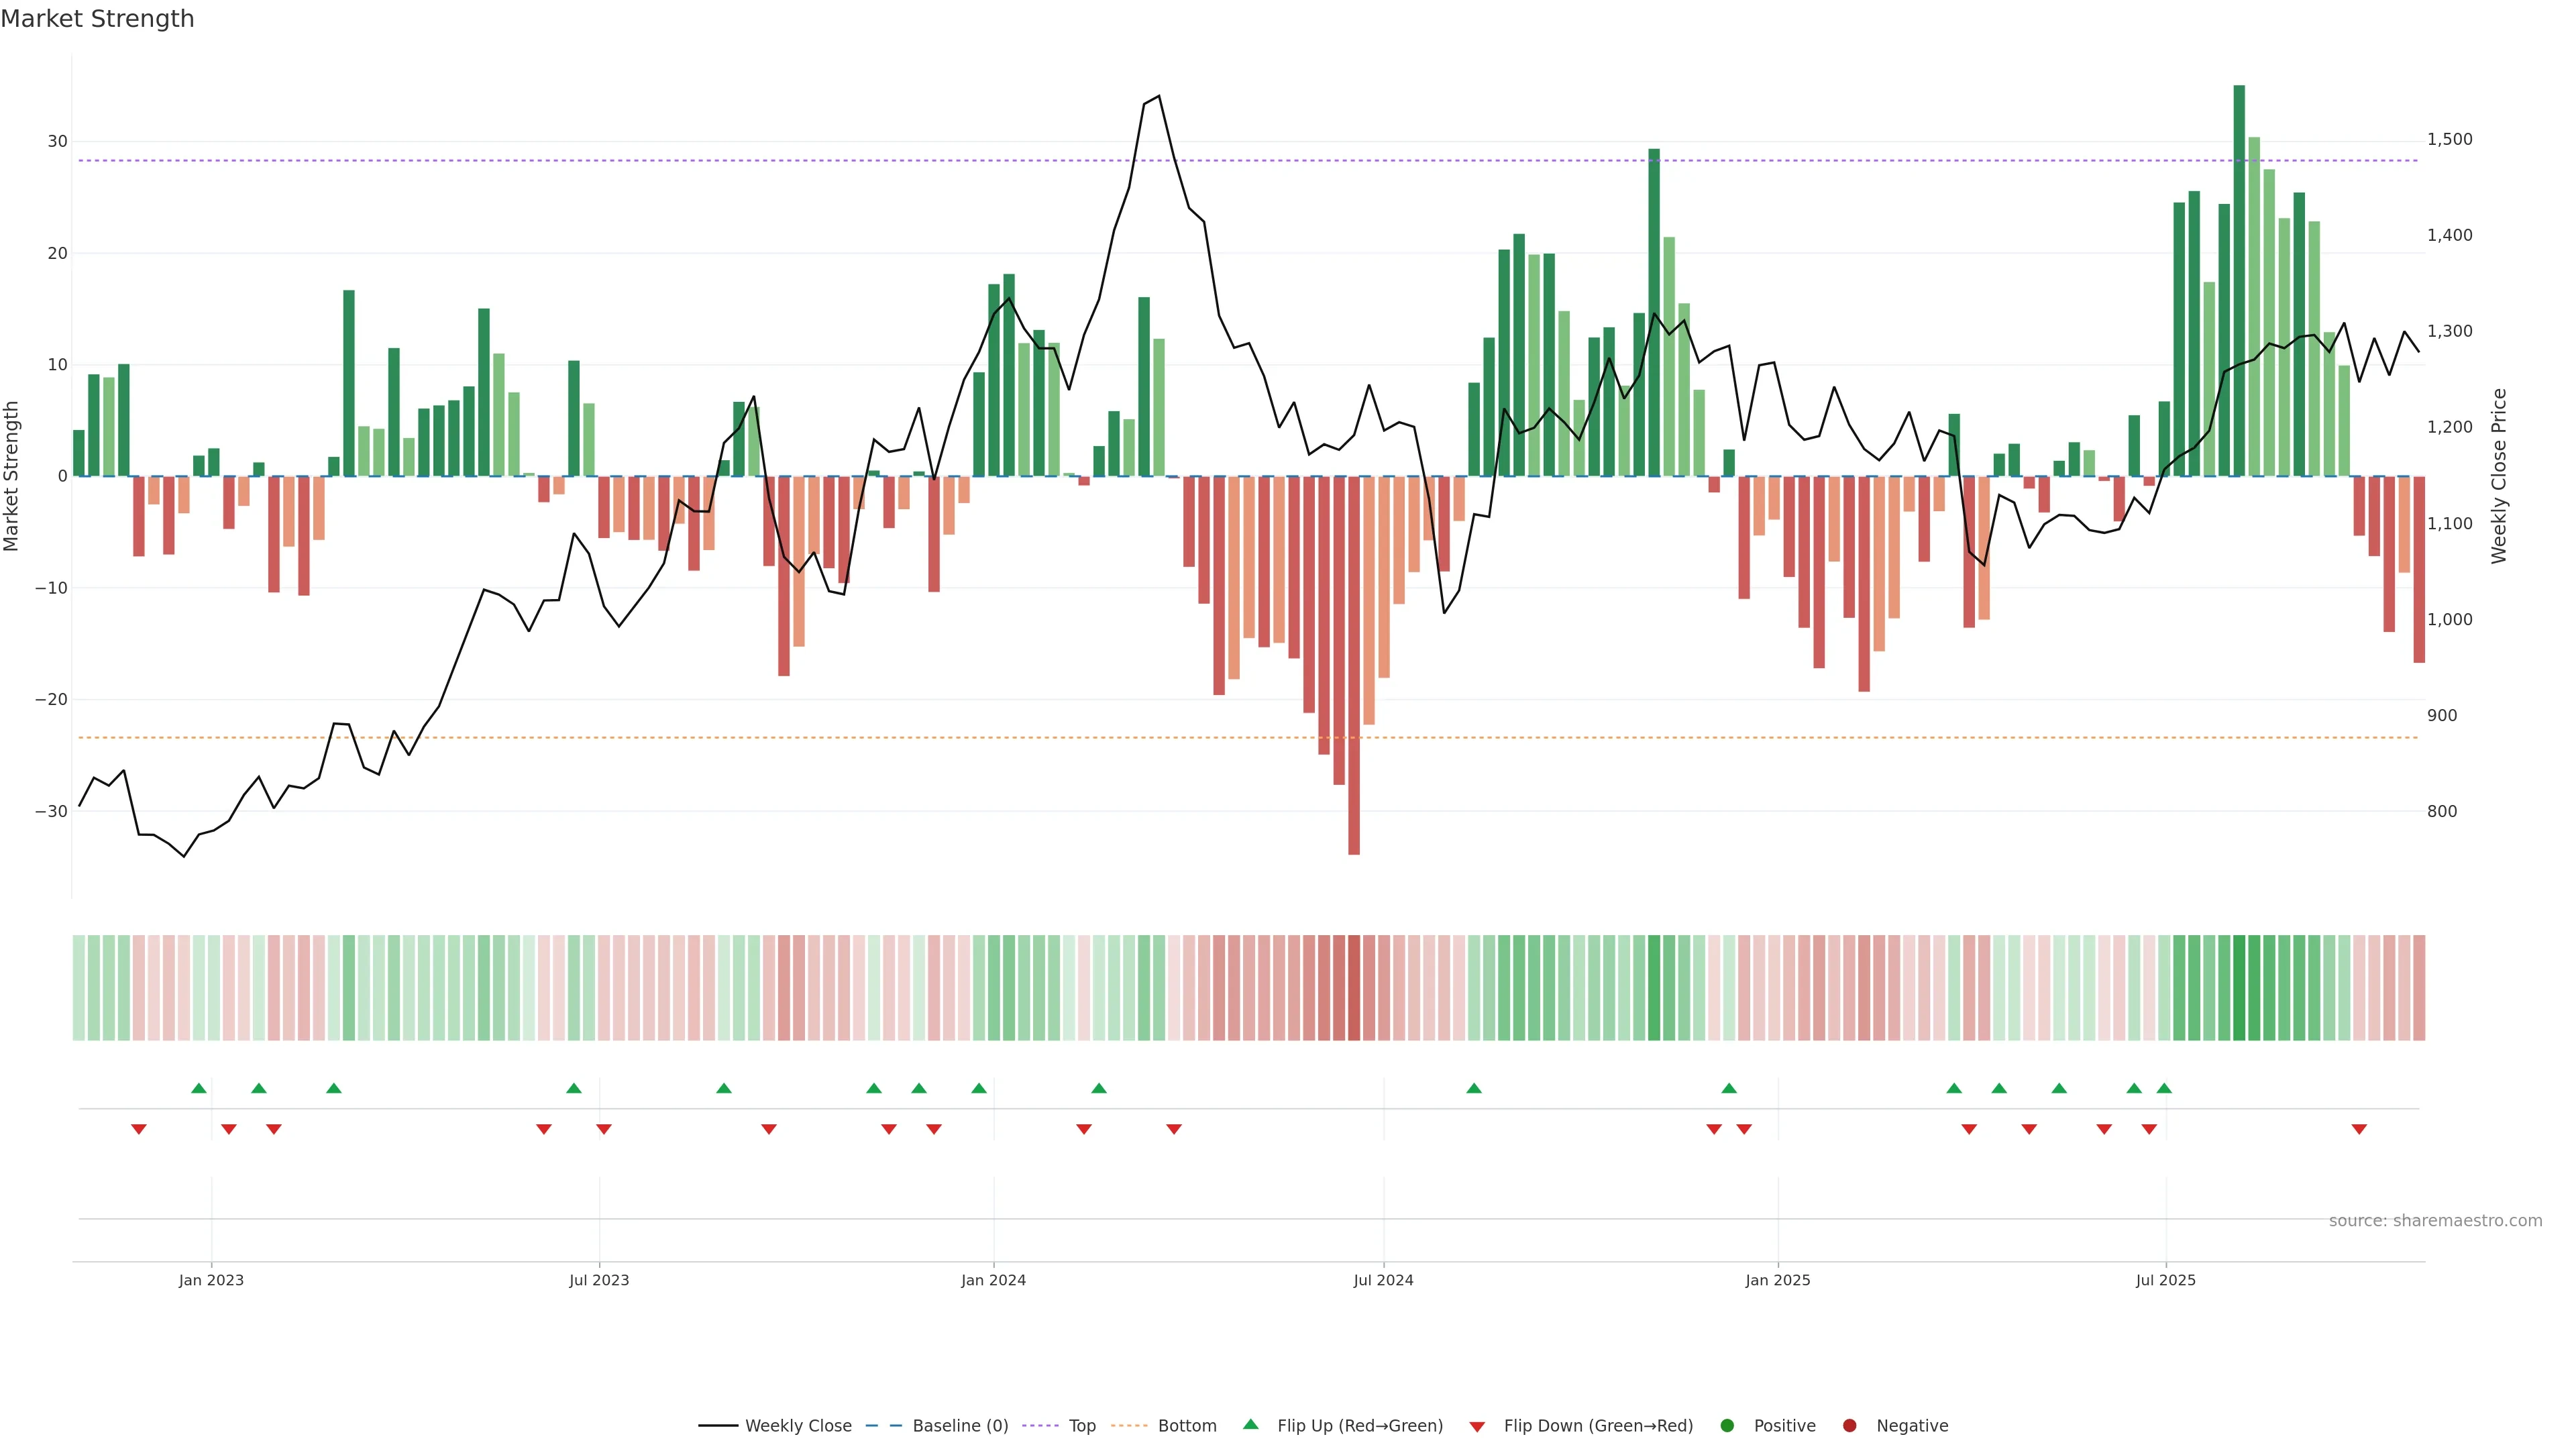
Task: Click the Jul 2025 x-axis label
Action: [x=2165, y=1280]
